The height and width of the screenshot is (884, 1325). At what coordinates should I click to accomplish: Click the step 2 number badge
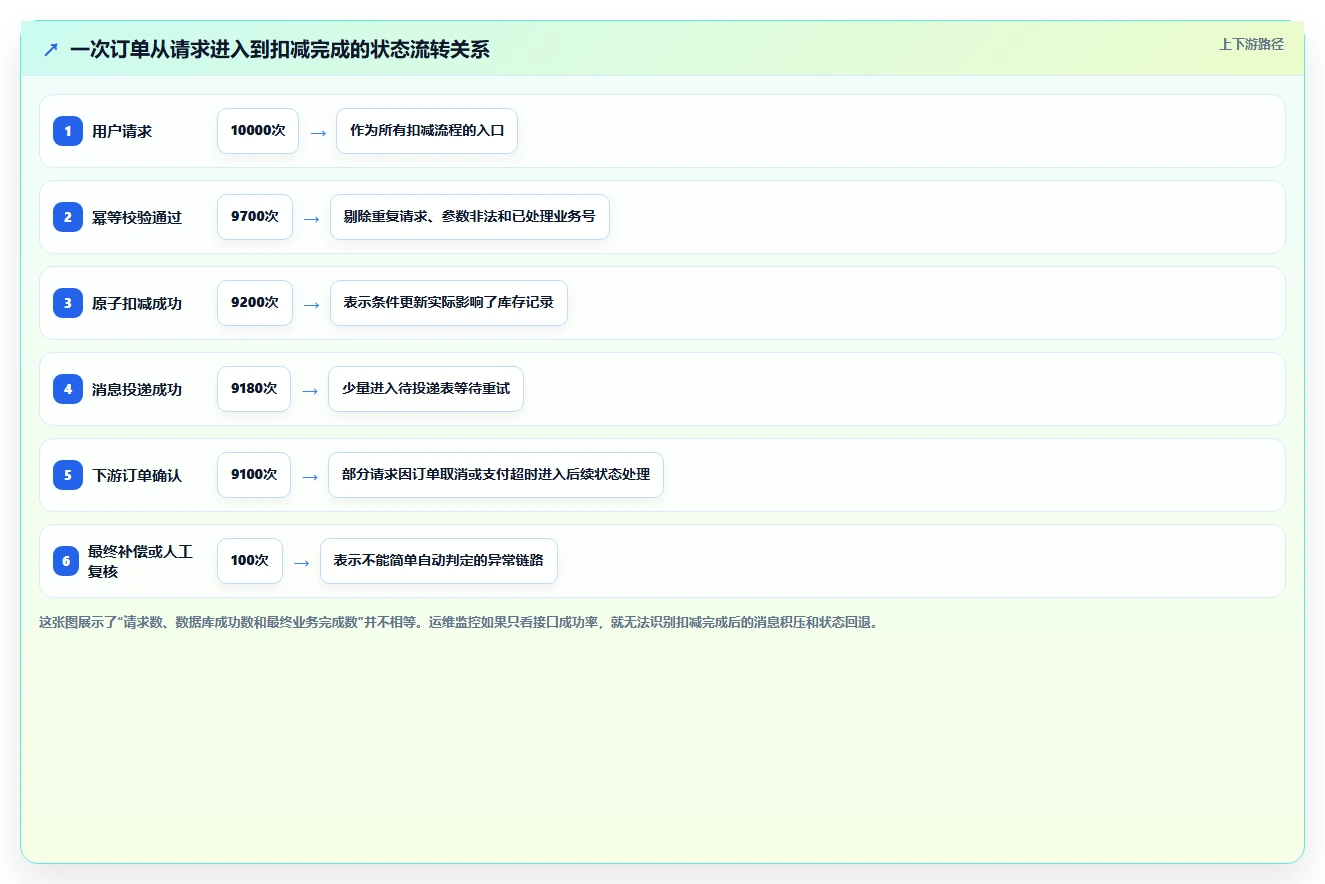[x=68, y=217]
